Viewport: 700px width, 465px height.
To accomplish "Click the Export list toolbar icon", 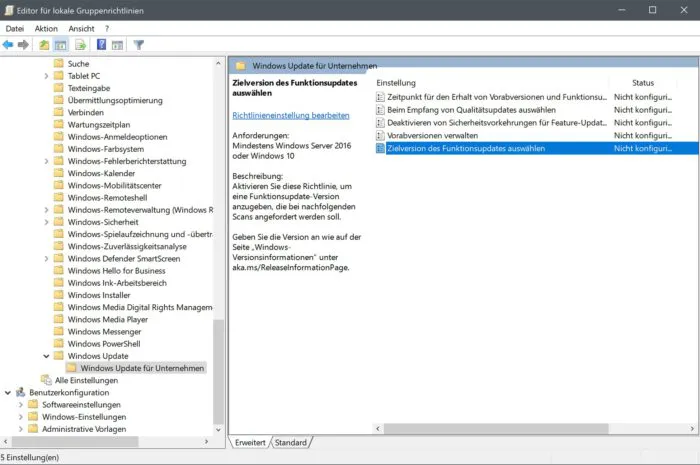I will coord(80,45).
